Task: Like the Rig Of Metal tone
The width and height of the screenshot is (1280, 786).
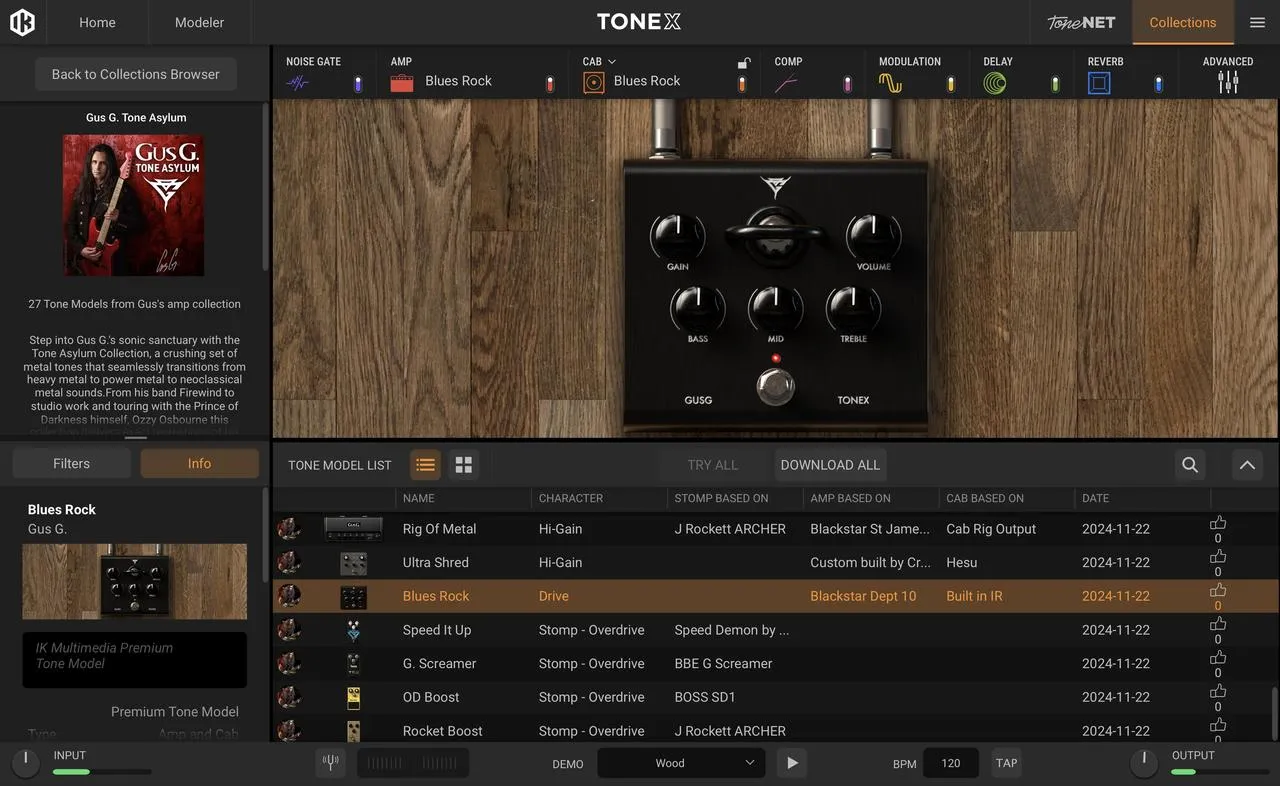Action: click(x=1218, y=523)
